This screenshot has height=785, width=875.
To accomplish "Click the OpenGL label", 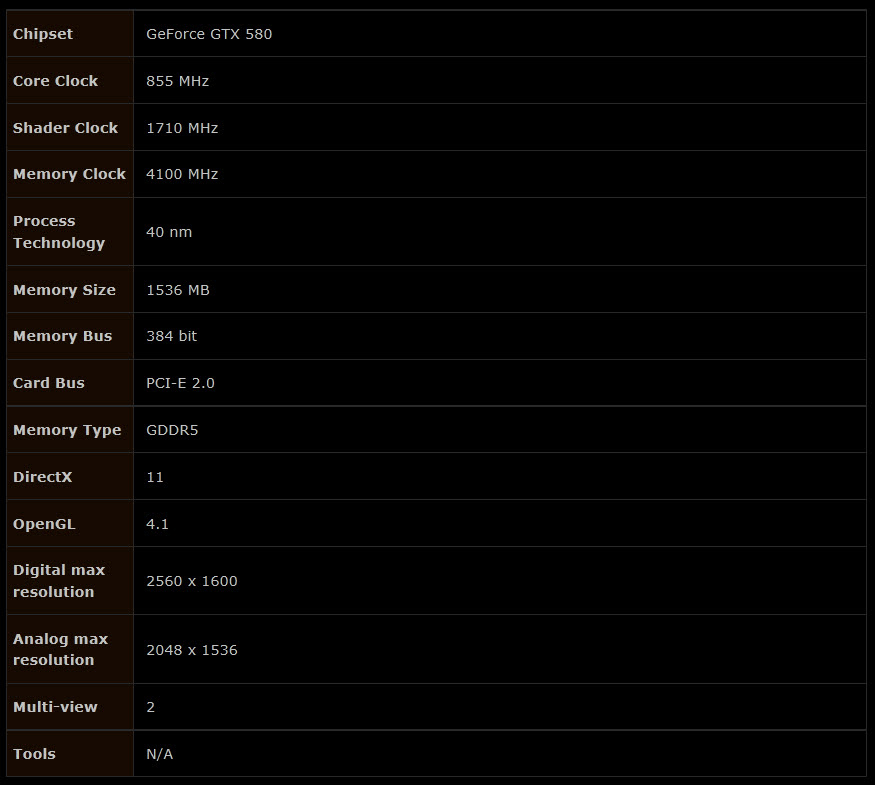I will (44, 524).
